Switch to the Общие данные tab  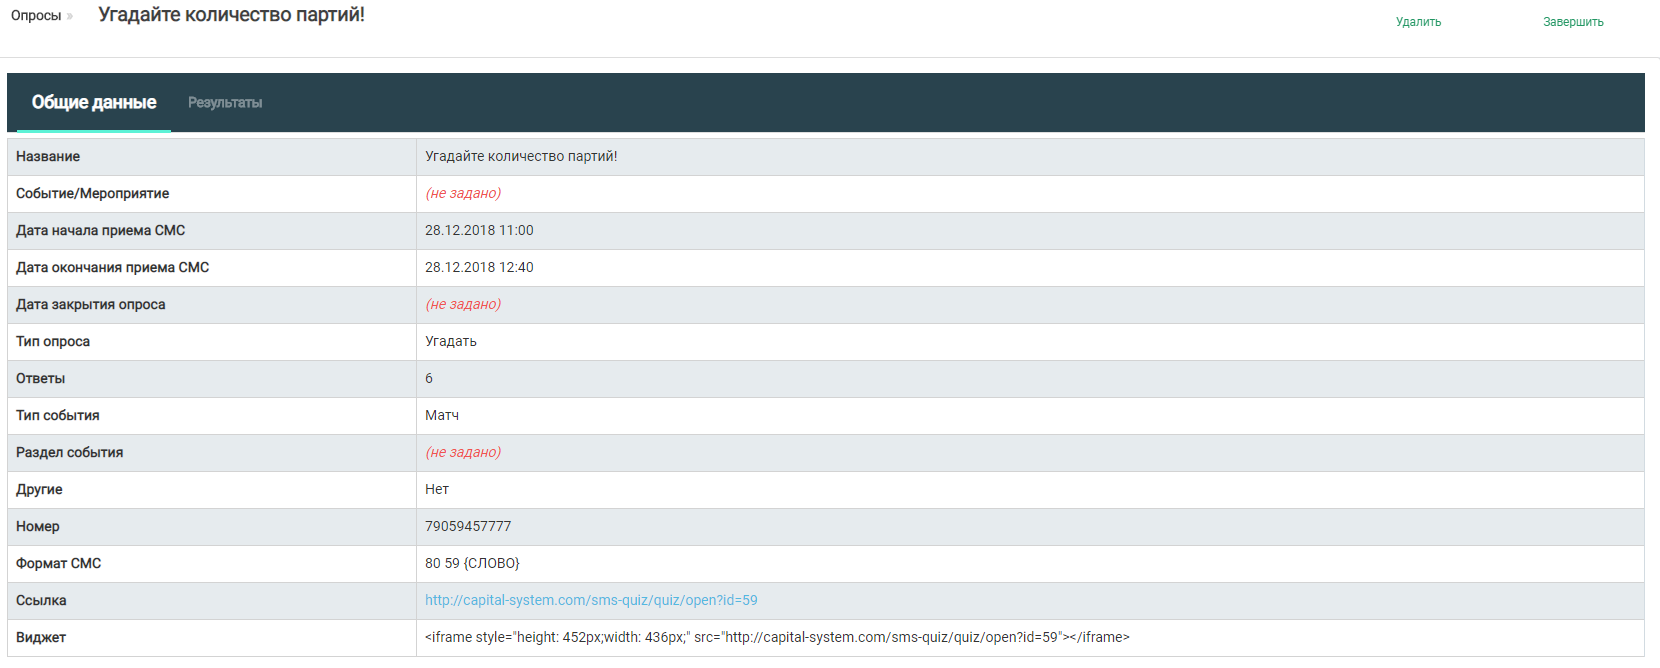coord(94,102)
